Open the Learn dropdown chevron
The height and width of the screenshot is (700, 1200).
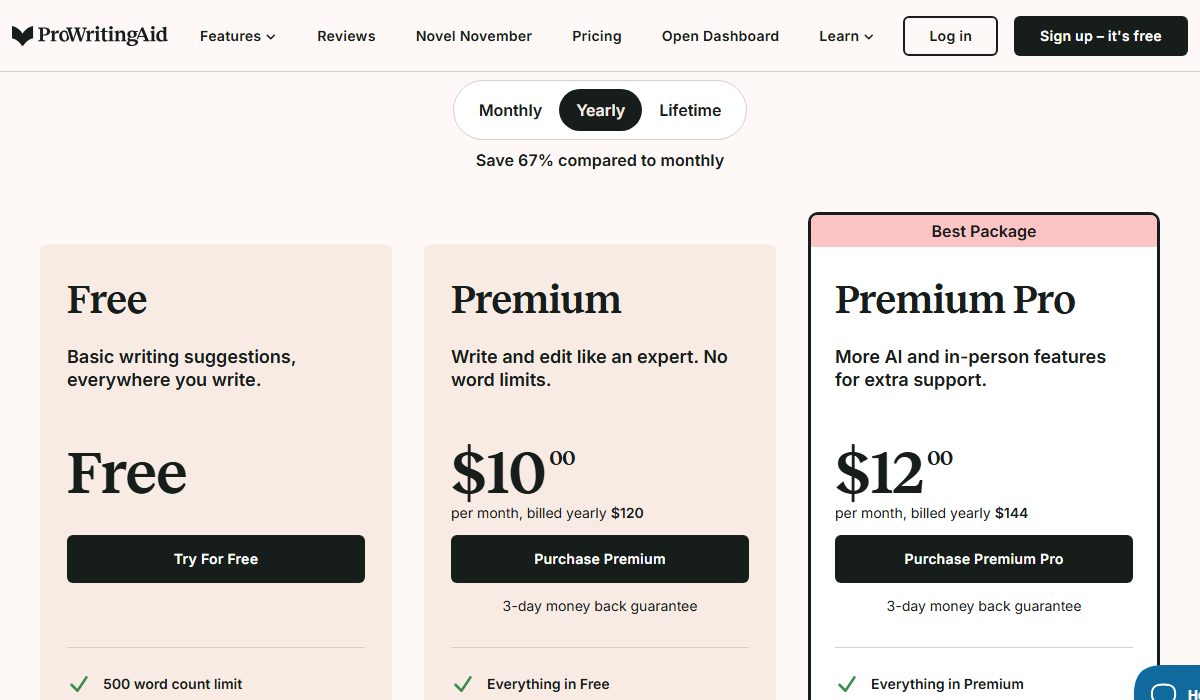click(867, 37)
